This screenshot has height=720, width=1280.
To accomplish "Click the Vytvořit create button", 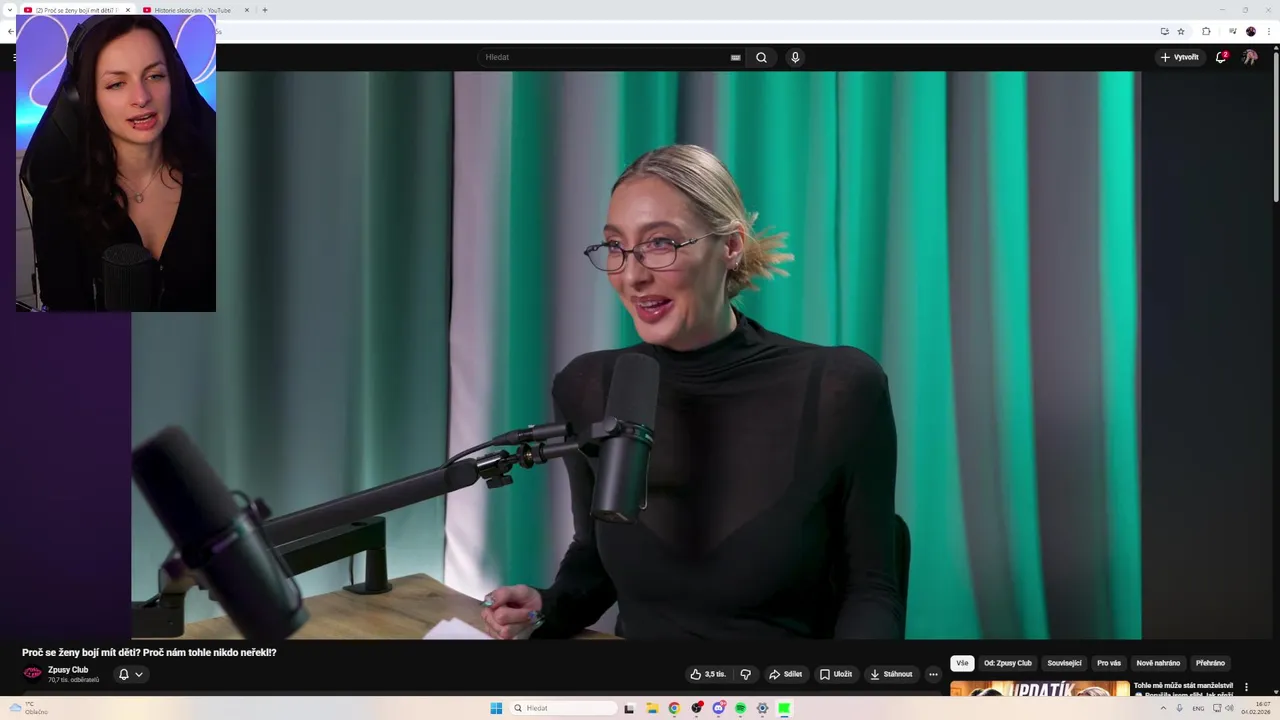I will [1179, 57].
